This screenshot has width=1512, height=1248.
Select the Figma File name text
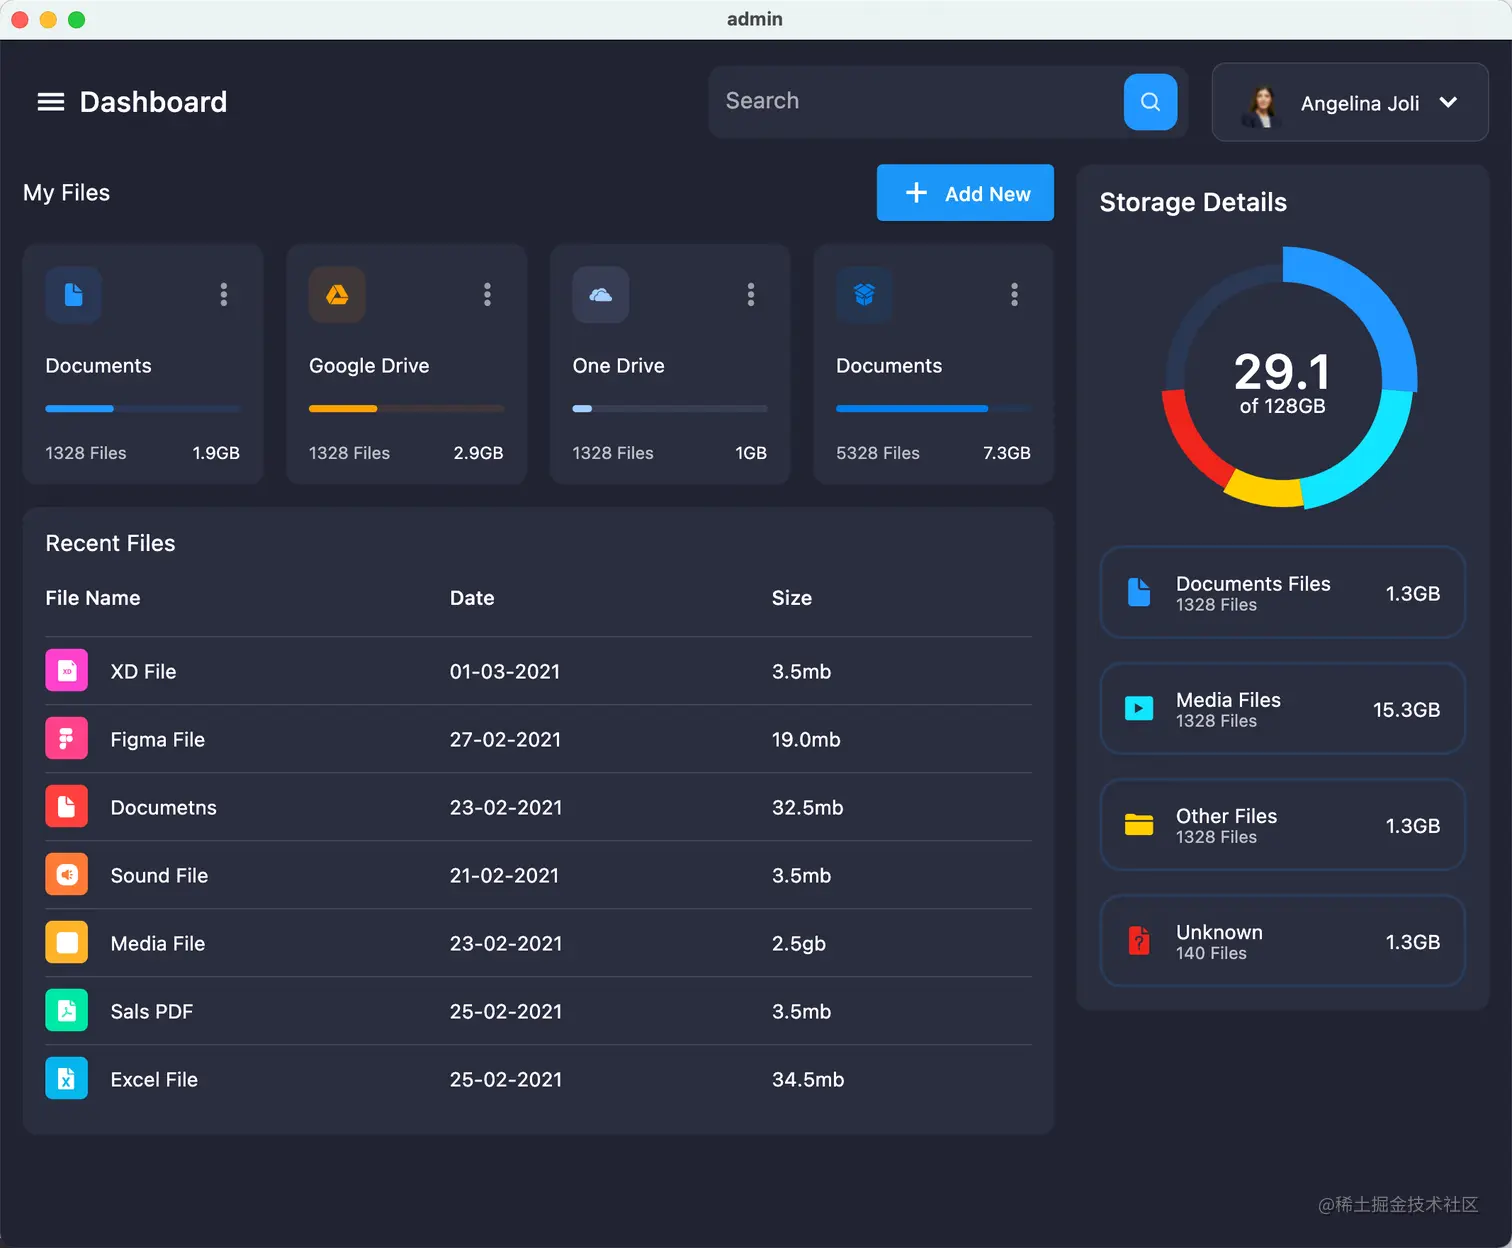click(158, 740)
